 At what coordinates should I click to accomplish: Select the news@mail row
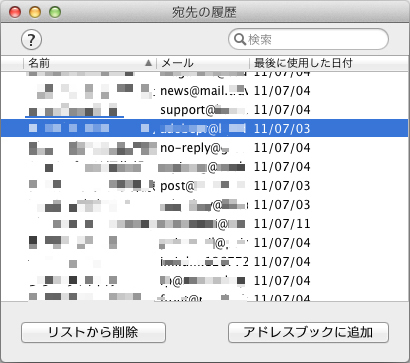coord(205,91)
